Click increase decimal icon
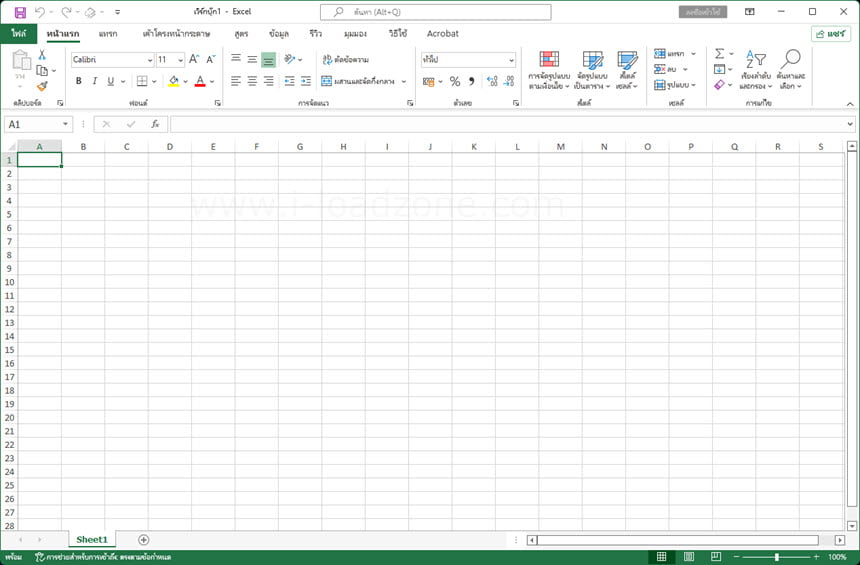 492,81
